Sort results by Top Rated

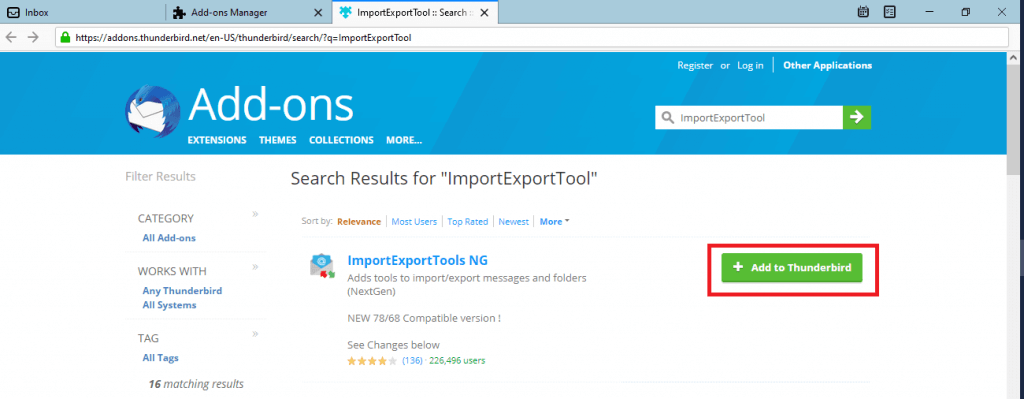coord(468,221)
